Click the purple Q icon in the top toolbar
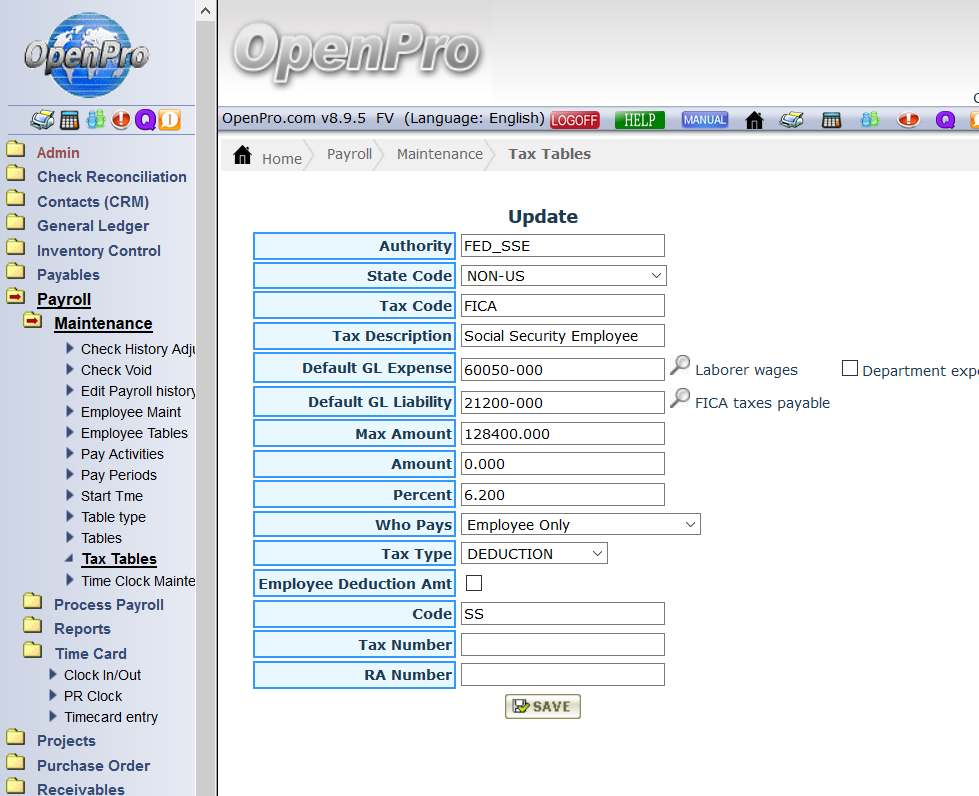The width and height of the screenshot is (979, 796). [x=945, y=120]
